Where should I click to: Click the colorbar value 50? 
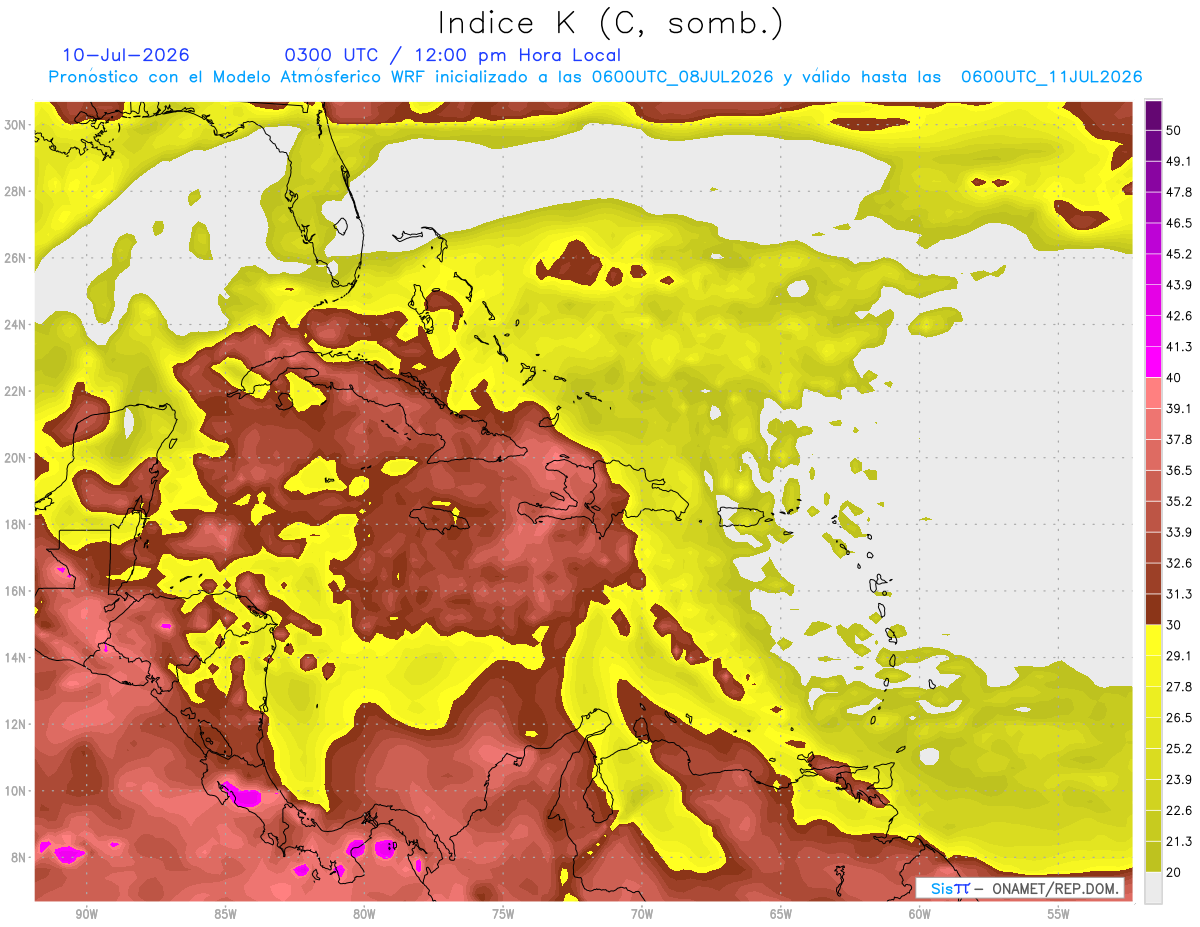pyautogui.click(x=1174, y=130)
